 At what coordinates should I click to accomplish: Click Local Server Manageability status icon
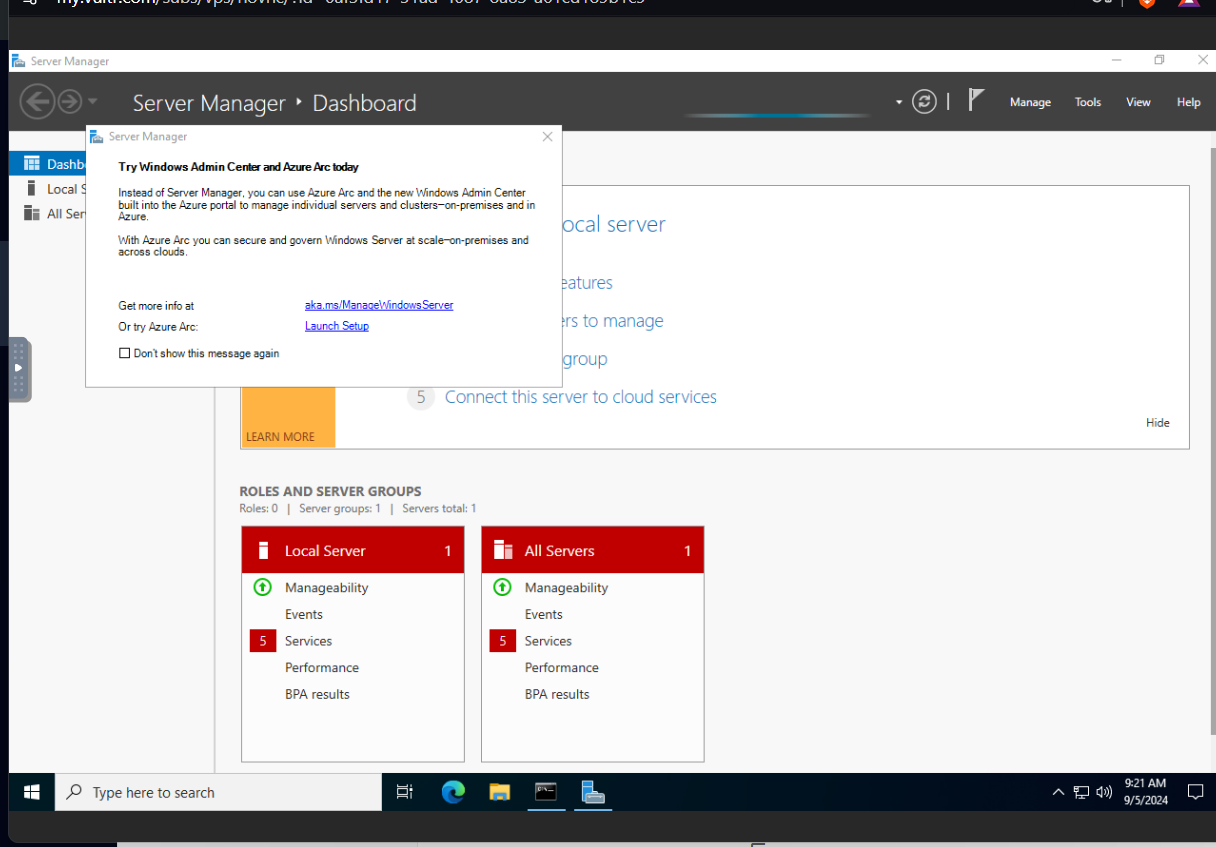coord(263,587)
